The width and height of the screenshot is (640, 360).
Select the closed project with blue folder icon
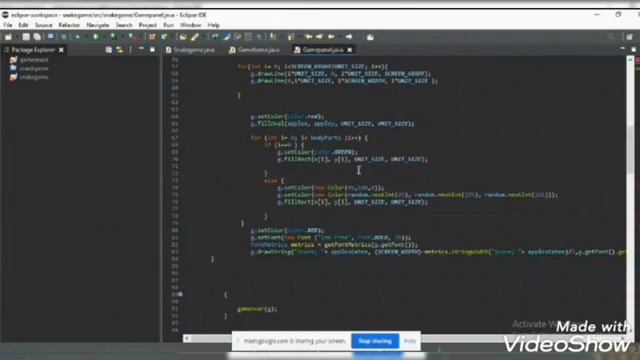pyautogui.click(x=29, y=68)
